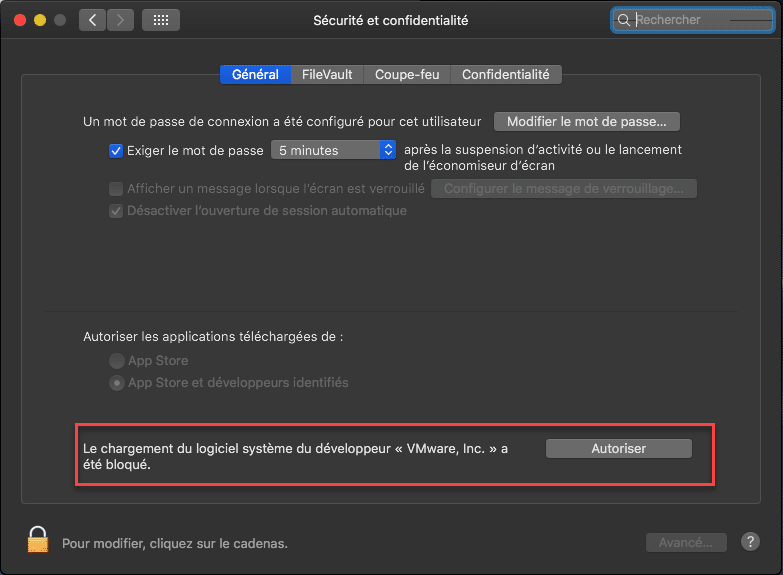This screenshot has width=783, height=575.
Task: Open the Confidentialité tab
Action: pyautogui.click(x=505, y=75)
